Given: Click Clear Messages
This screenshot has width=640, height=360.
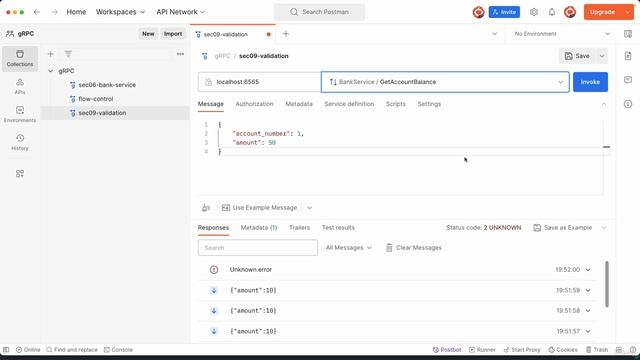Looking at the screenshot, I should [x=413, y=248].
